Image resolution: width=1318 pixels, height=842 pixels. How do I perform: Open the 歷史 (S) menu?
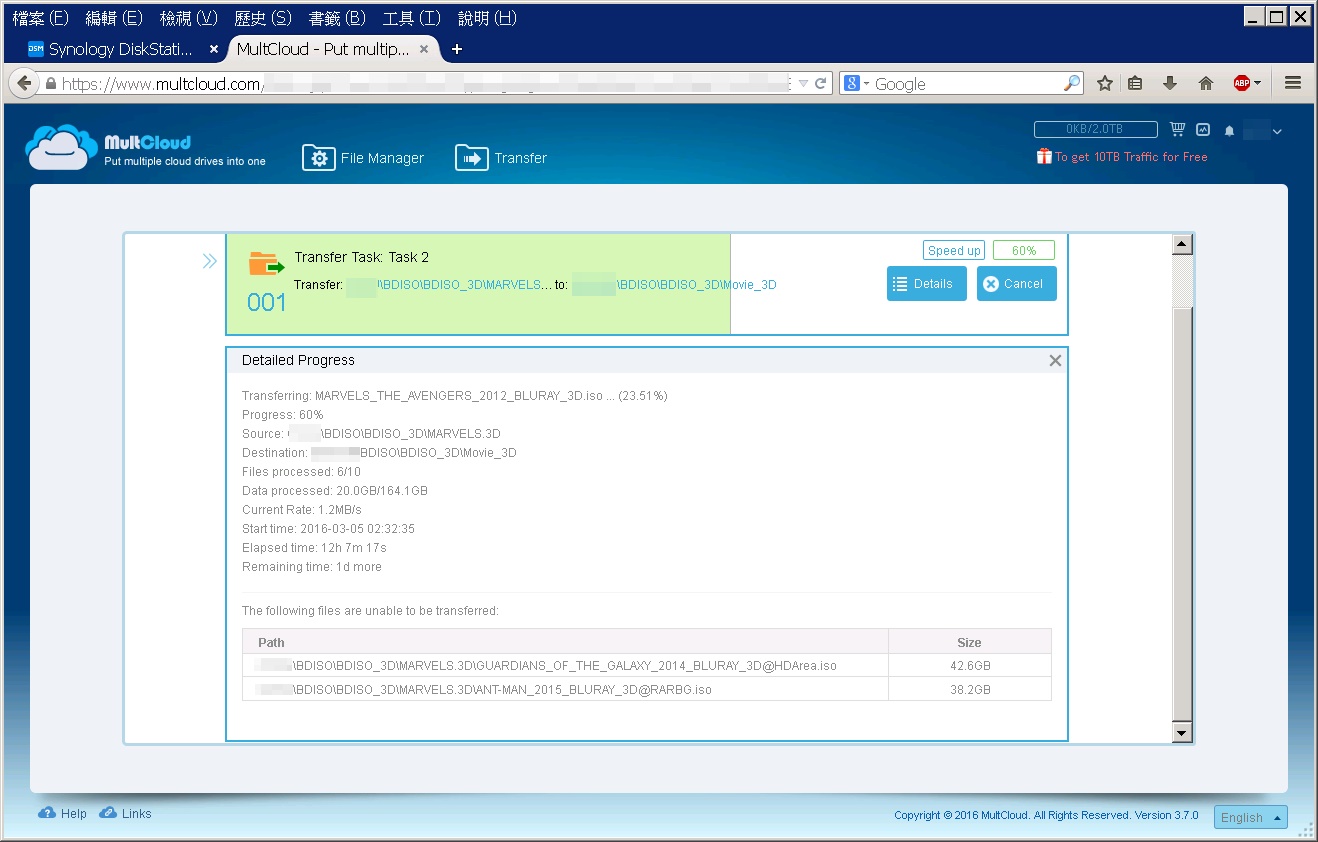tap(262, 18)
